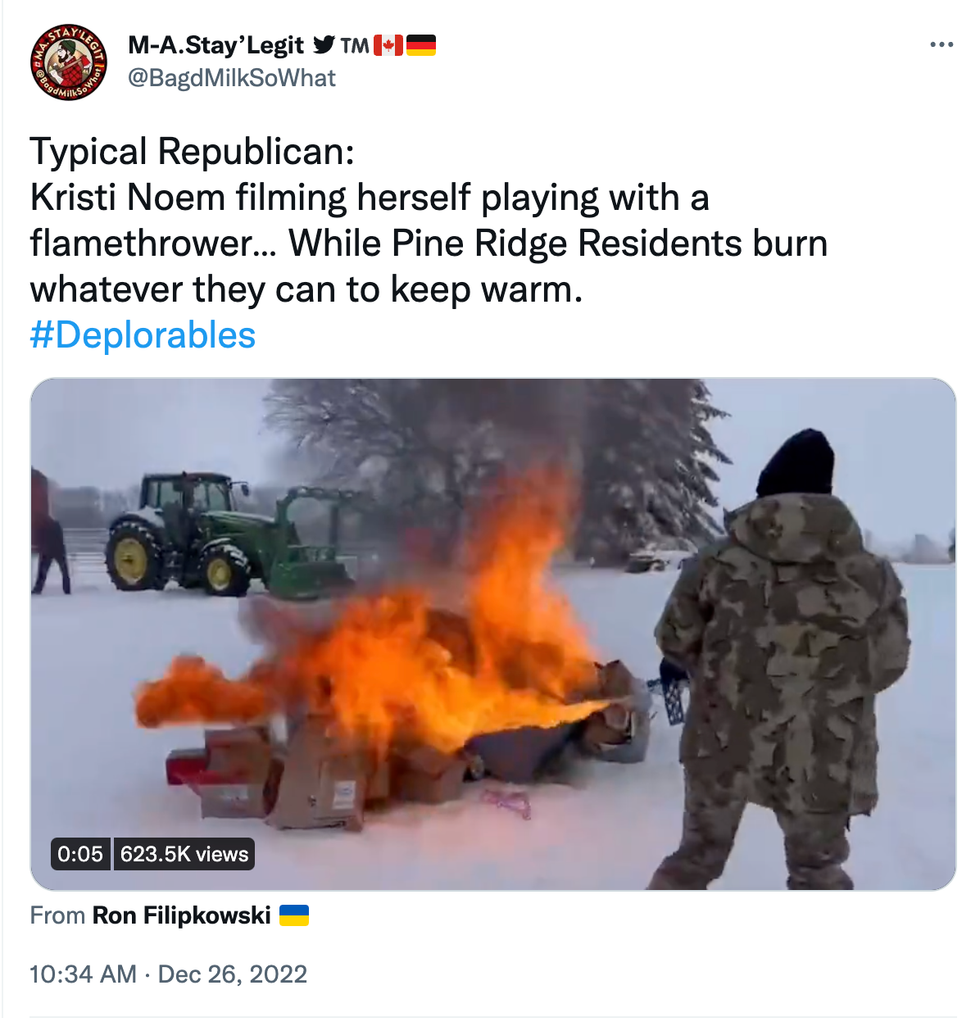Click the 0:05 video duration badge
The width and height of the screenshot is (980, 1018).
click(x=81, y=854)
